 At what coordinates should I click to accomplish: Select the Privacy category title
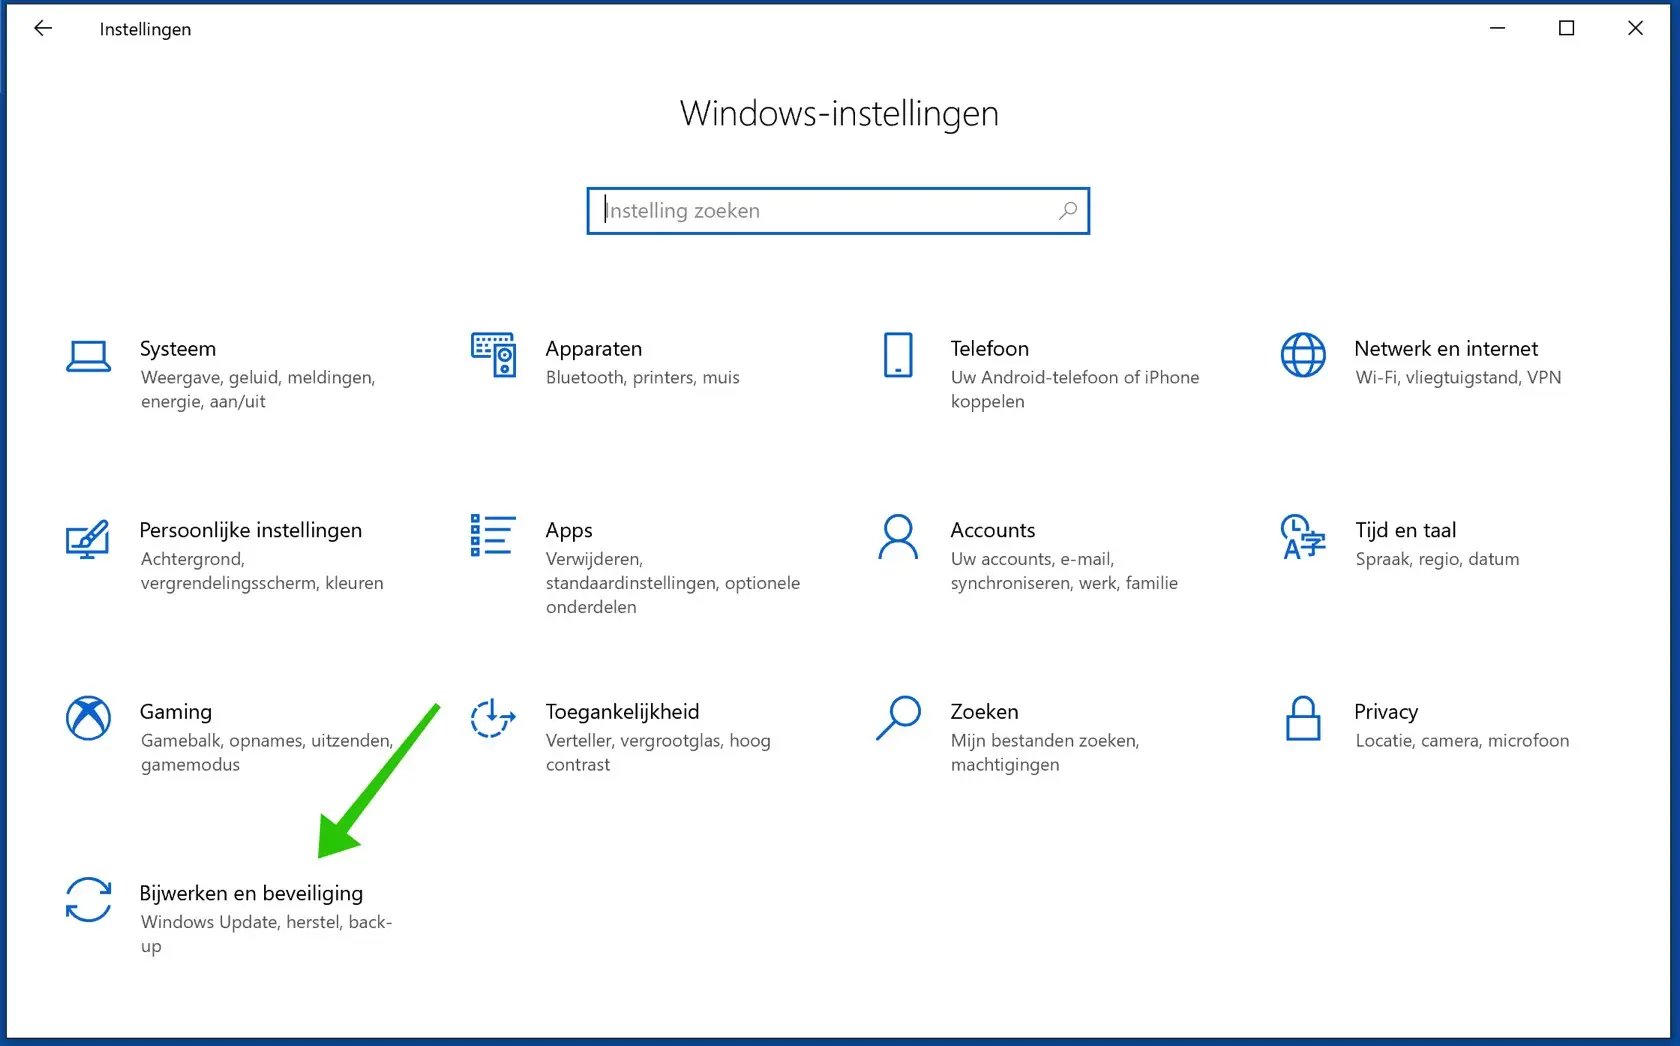point(1386,711)
